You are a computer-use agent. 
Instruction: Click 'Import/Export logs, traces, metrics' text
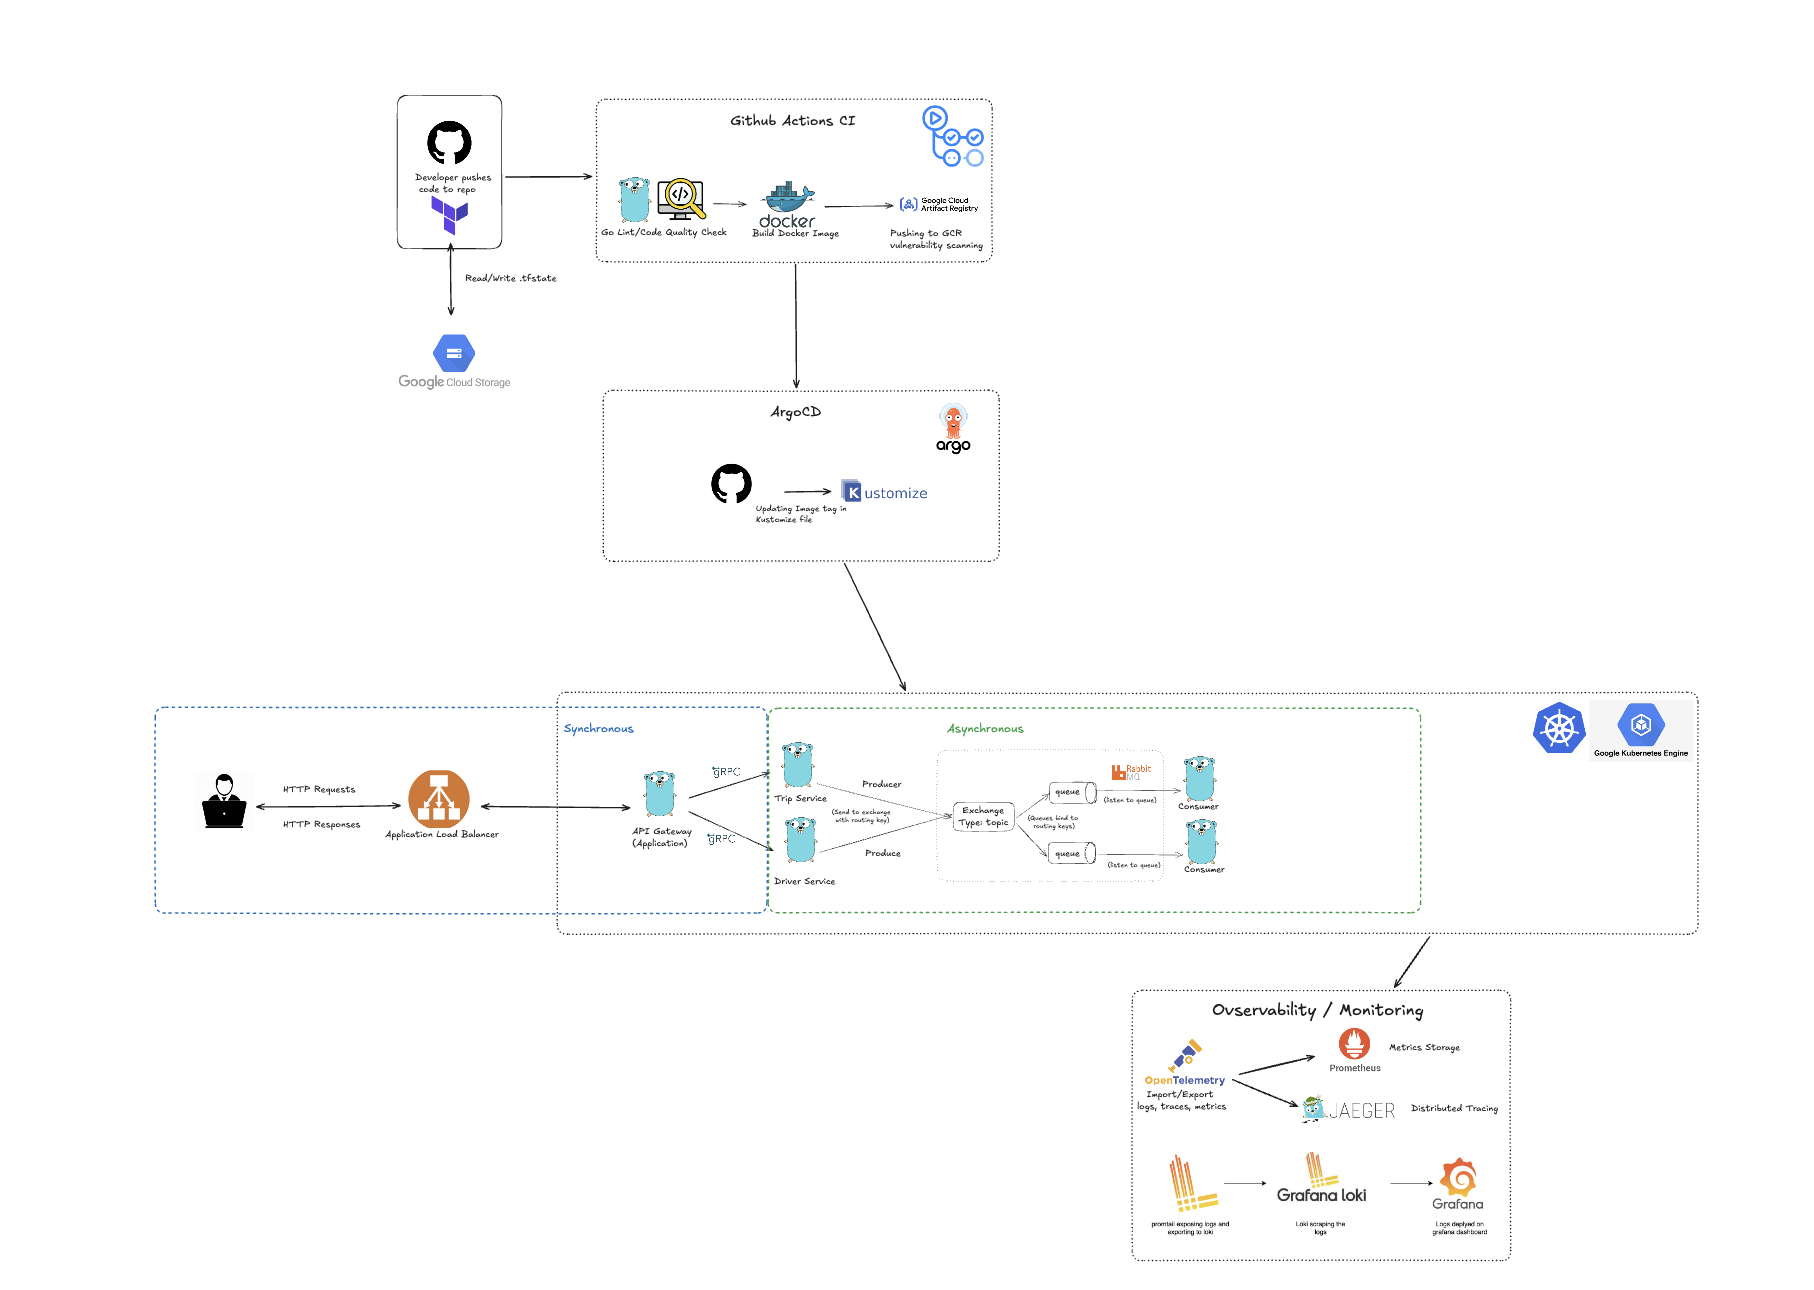[1182, 1100]
